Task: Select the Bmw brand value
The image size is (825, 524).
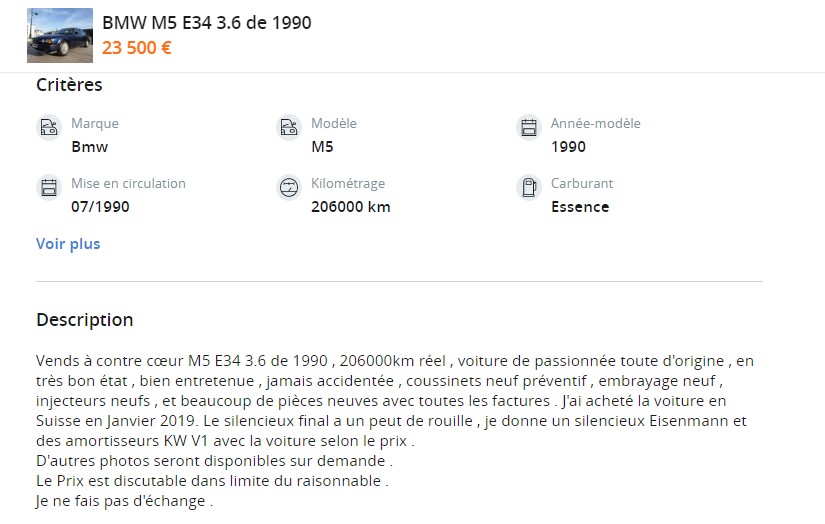Action: pyautogui.click(x=90, y=147)
